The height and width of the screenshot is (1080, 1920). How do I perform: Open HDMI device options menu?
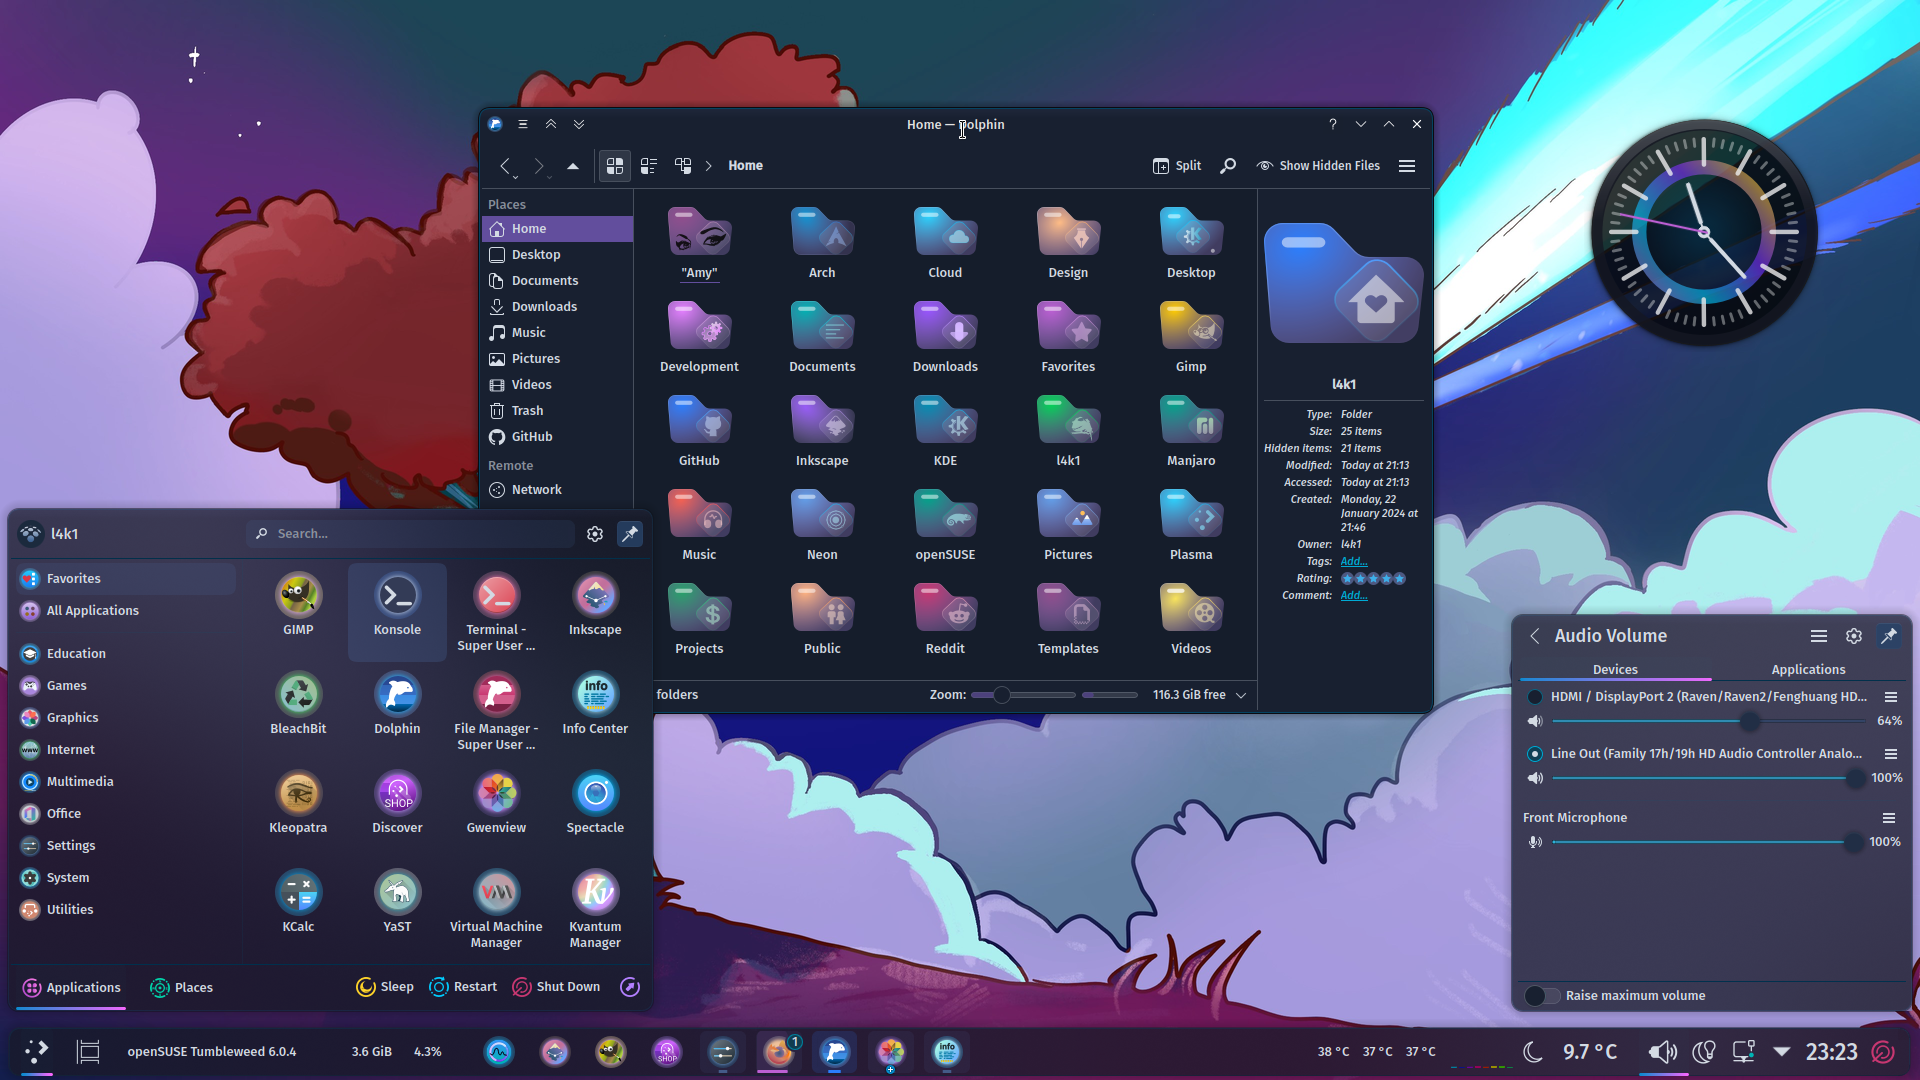coord(1891,697)
